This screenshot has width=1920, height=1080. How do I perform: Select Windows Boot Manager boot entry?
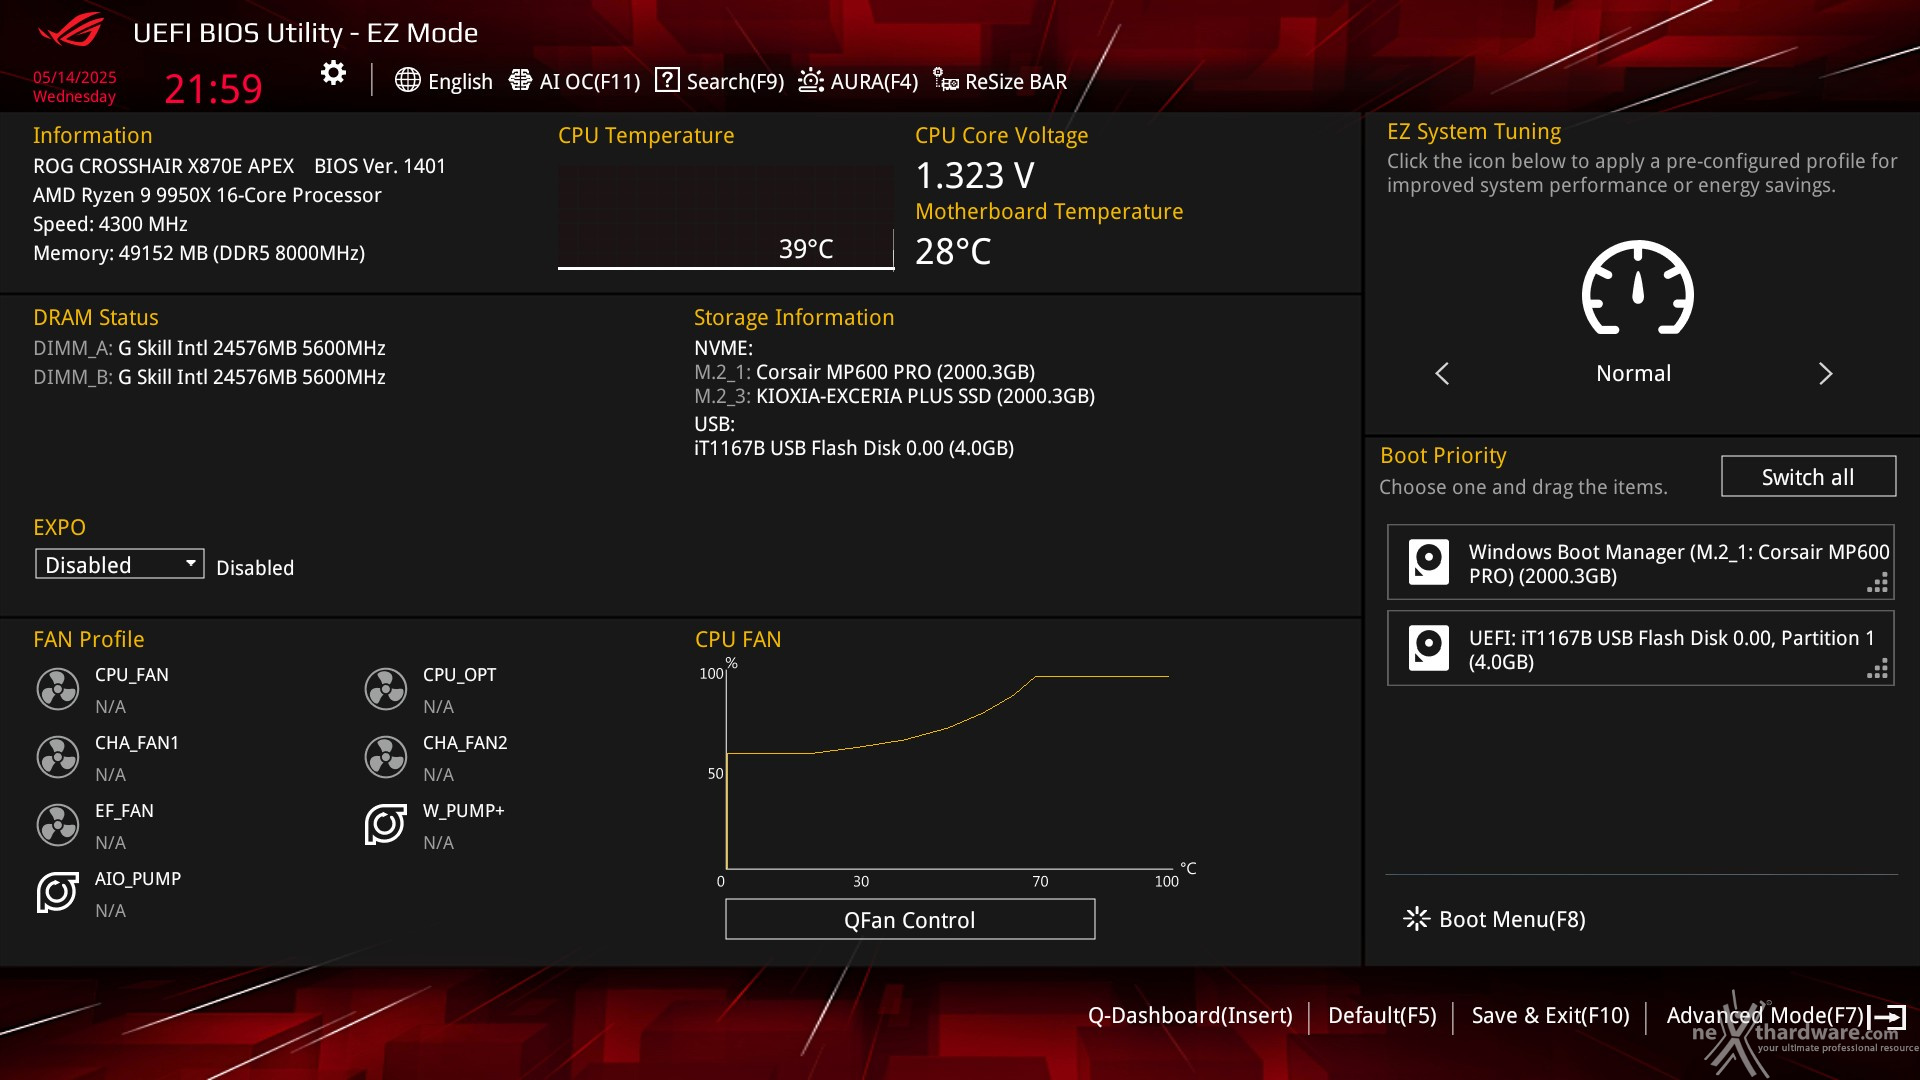1641,562
